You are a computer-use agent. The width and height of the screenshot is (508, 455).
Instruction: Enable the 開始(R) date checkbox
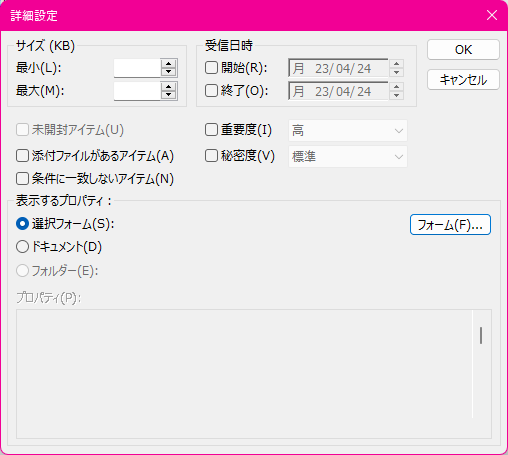pos(211,68)
